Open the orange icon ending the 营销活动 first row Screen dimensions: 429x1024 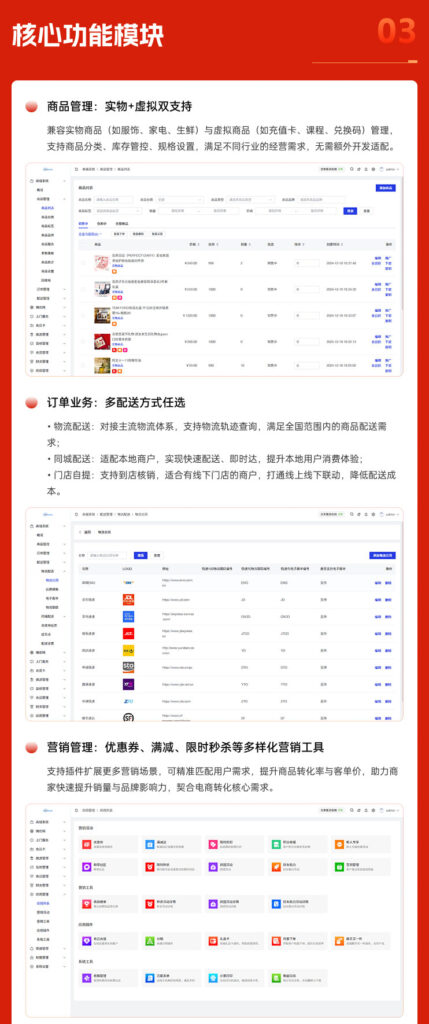click(339, 844)
